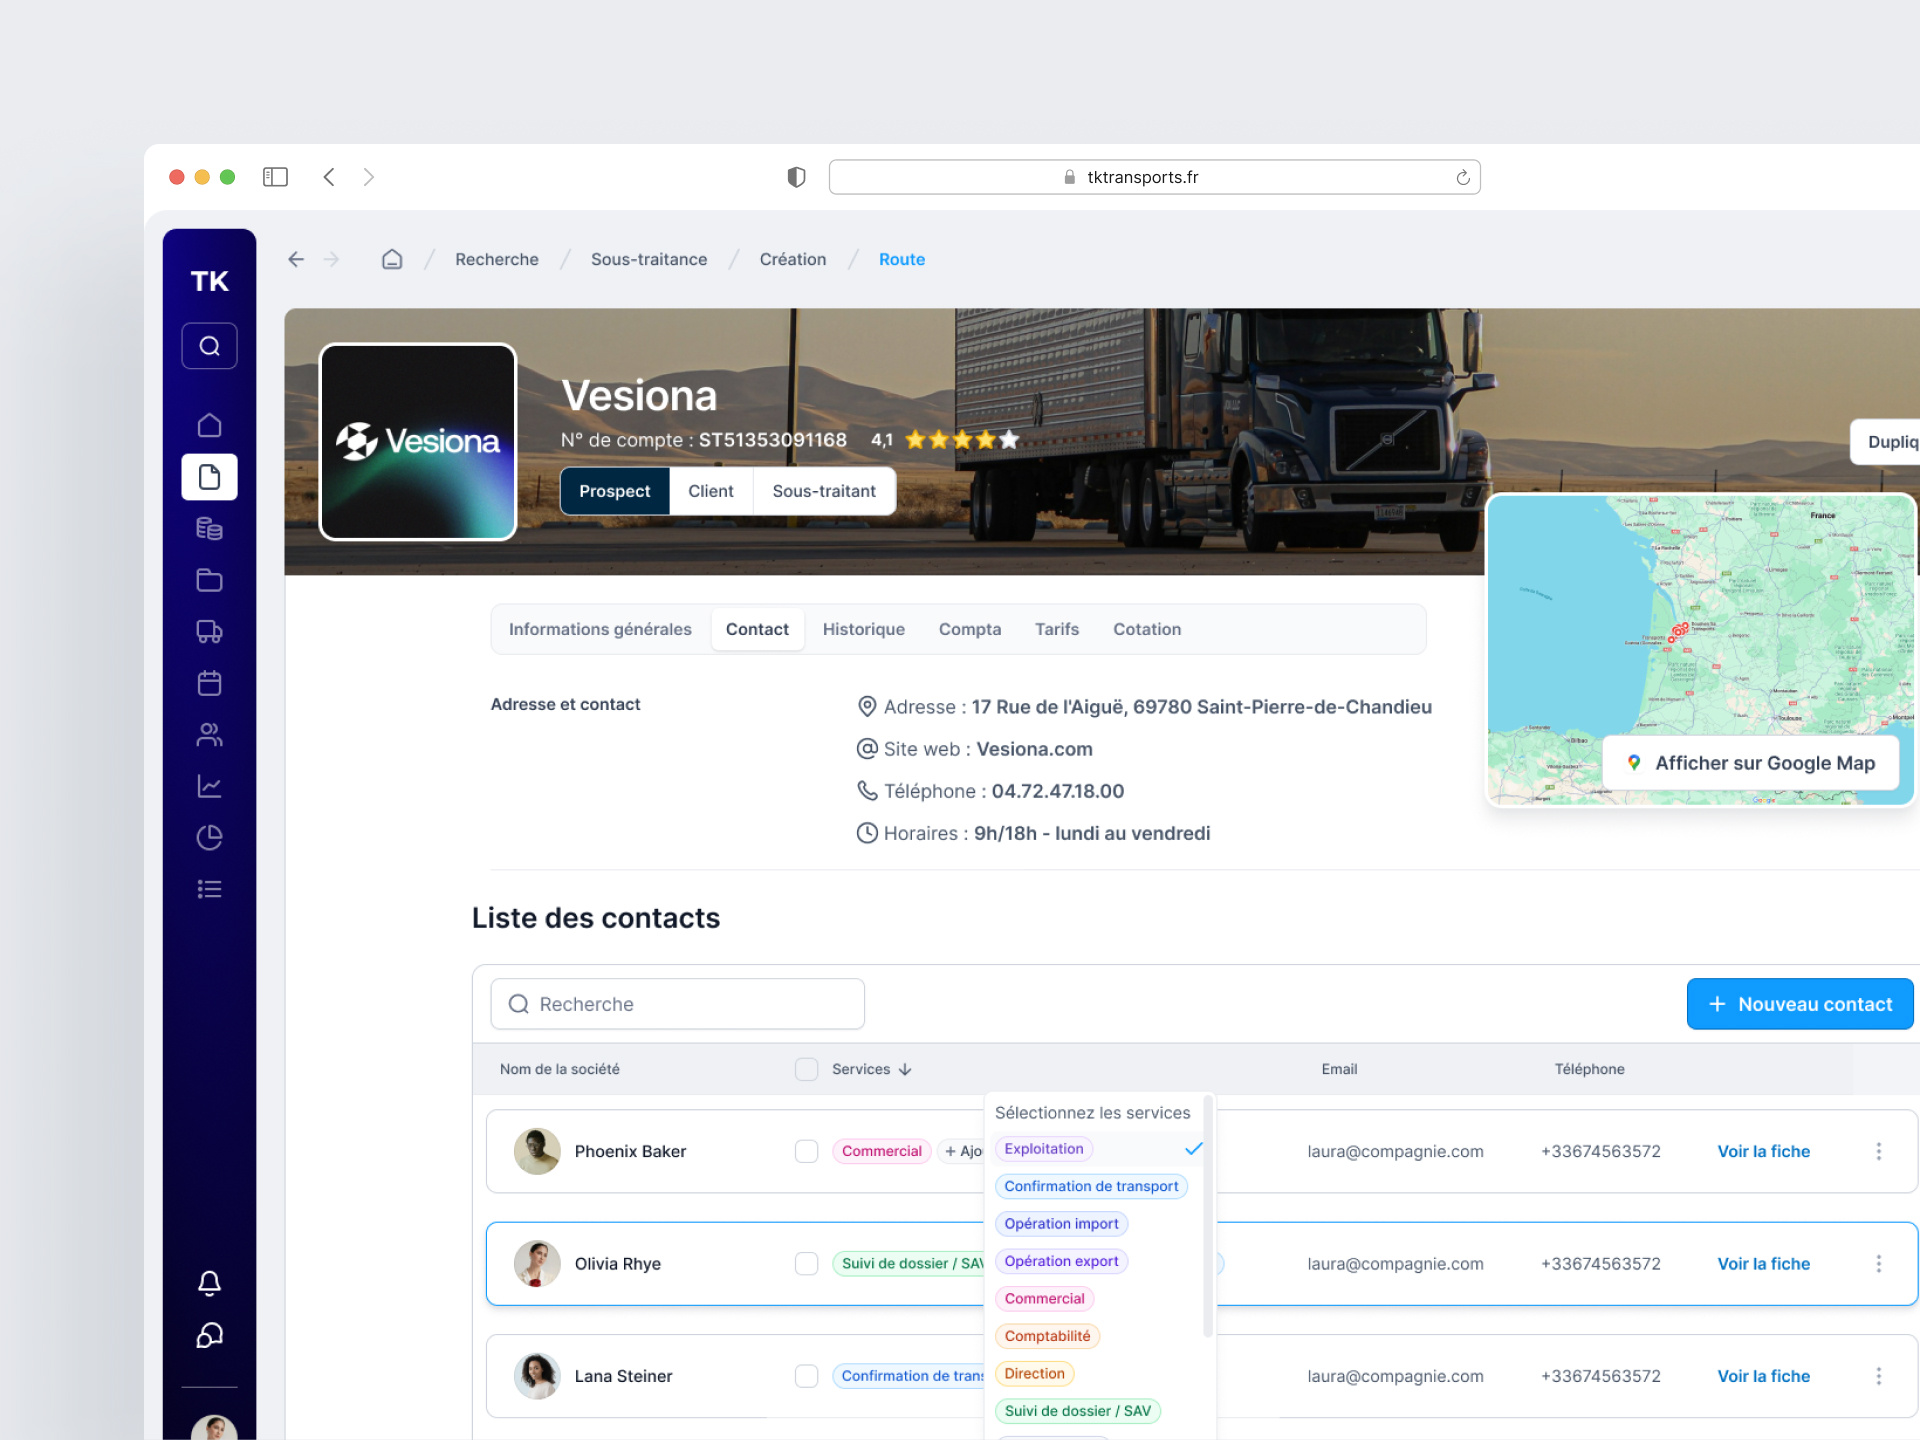Click Afficher sur Google Map
Image resolution: width=1920 pixels, height=1440 pixels.
(x=1750, y=763)
